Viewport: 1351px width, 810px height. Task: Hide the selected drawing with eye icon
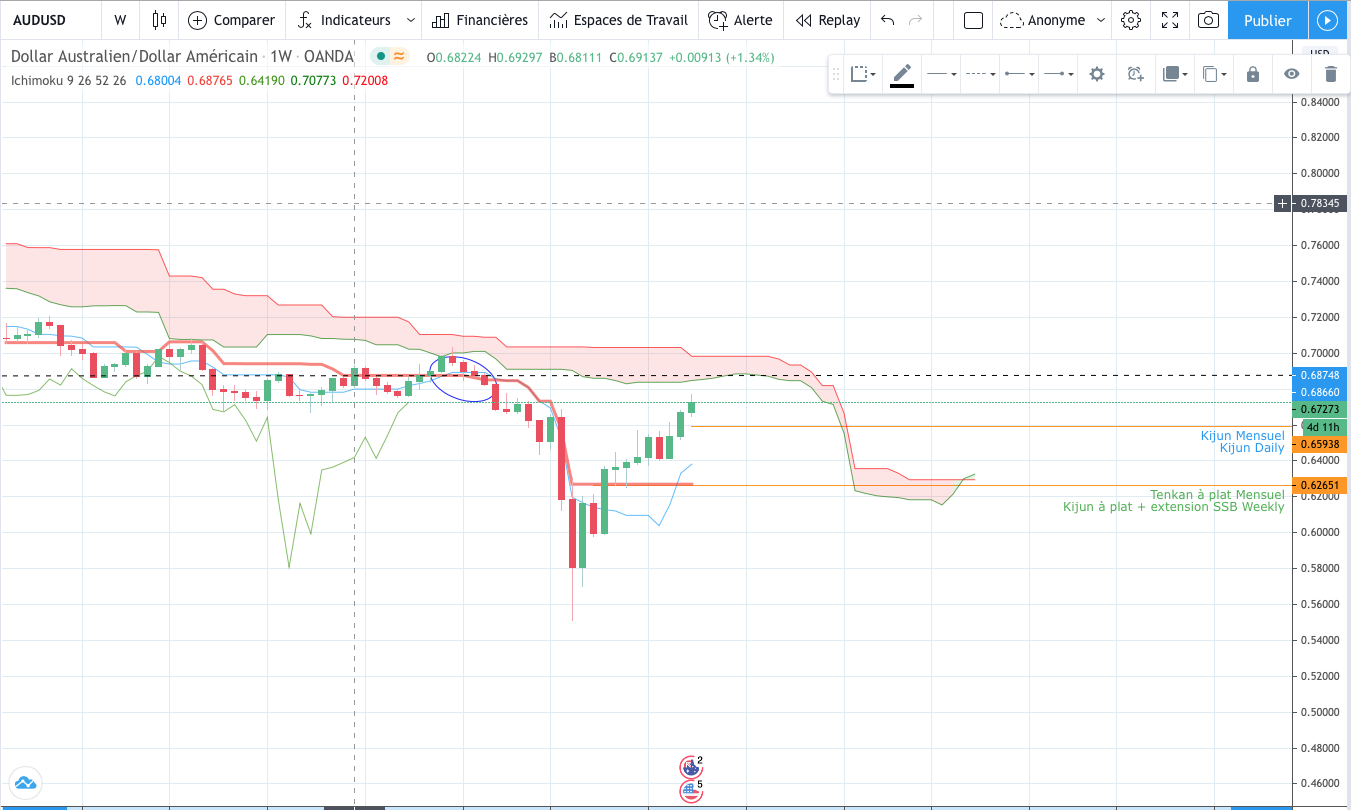pyautogui.click(x=1292, y=74)
